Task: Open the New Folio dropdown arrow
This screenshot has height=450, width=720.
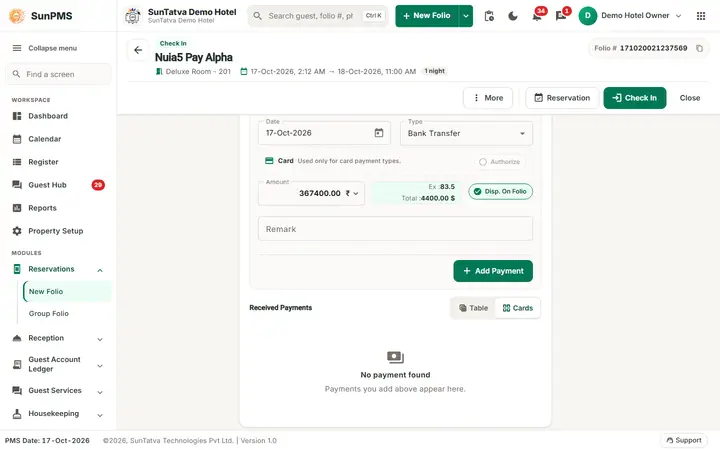Action: click(466, 16)
